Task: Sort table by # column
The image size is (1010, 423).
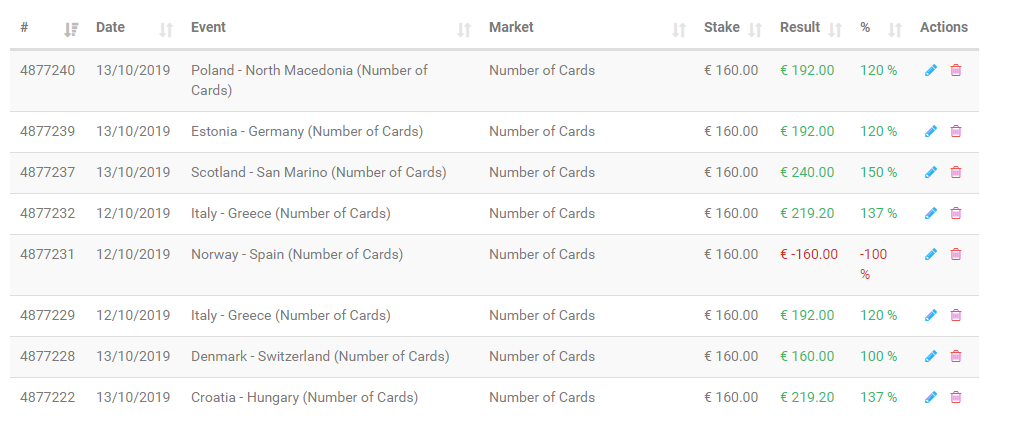Action: coord(70,30)
